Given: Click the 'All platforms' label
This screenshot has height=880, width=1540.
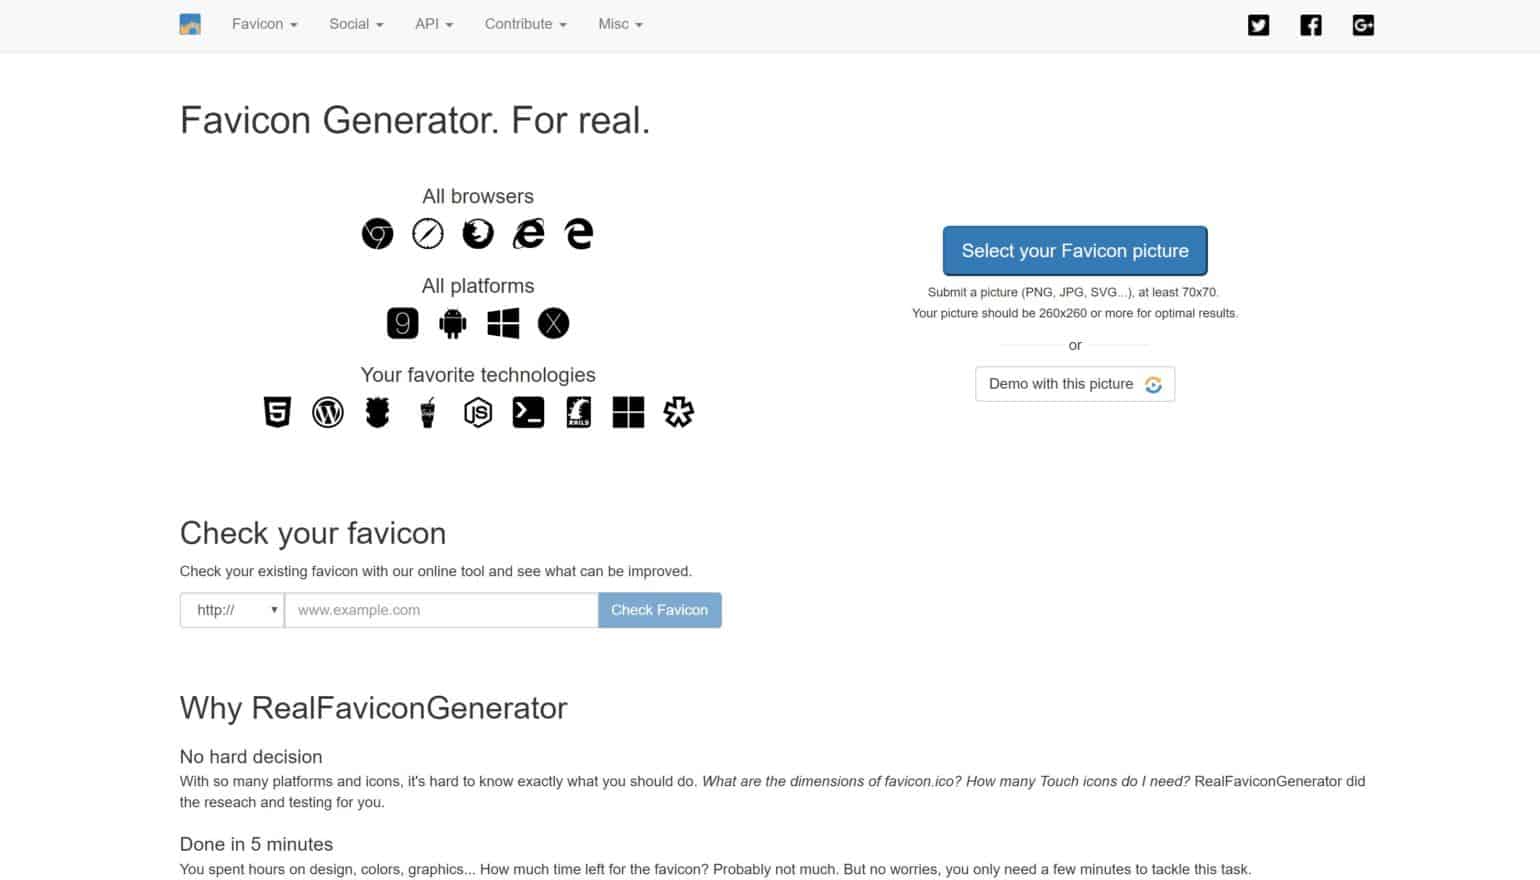Looking at the screenshot, I should (478, 286).
